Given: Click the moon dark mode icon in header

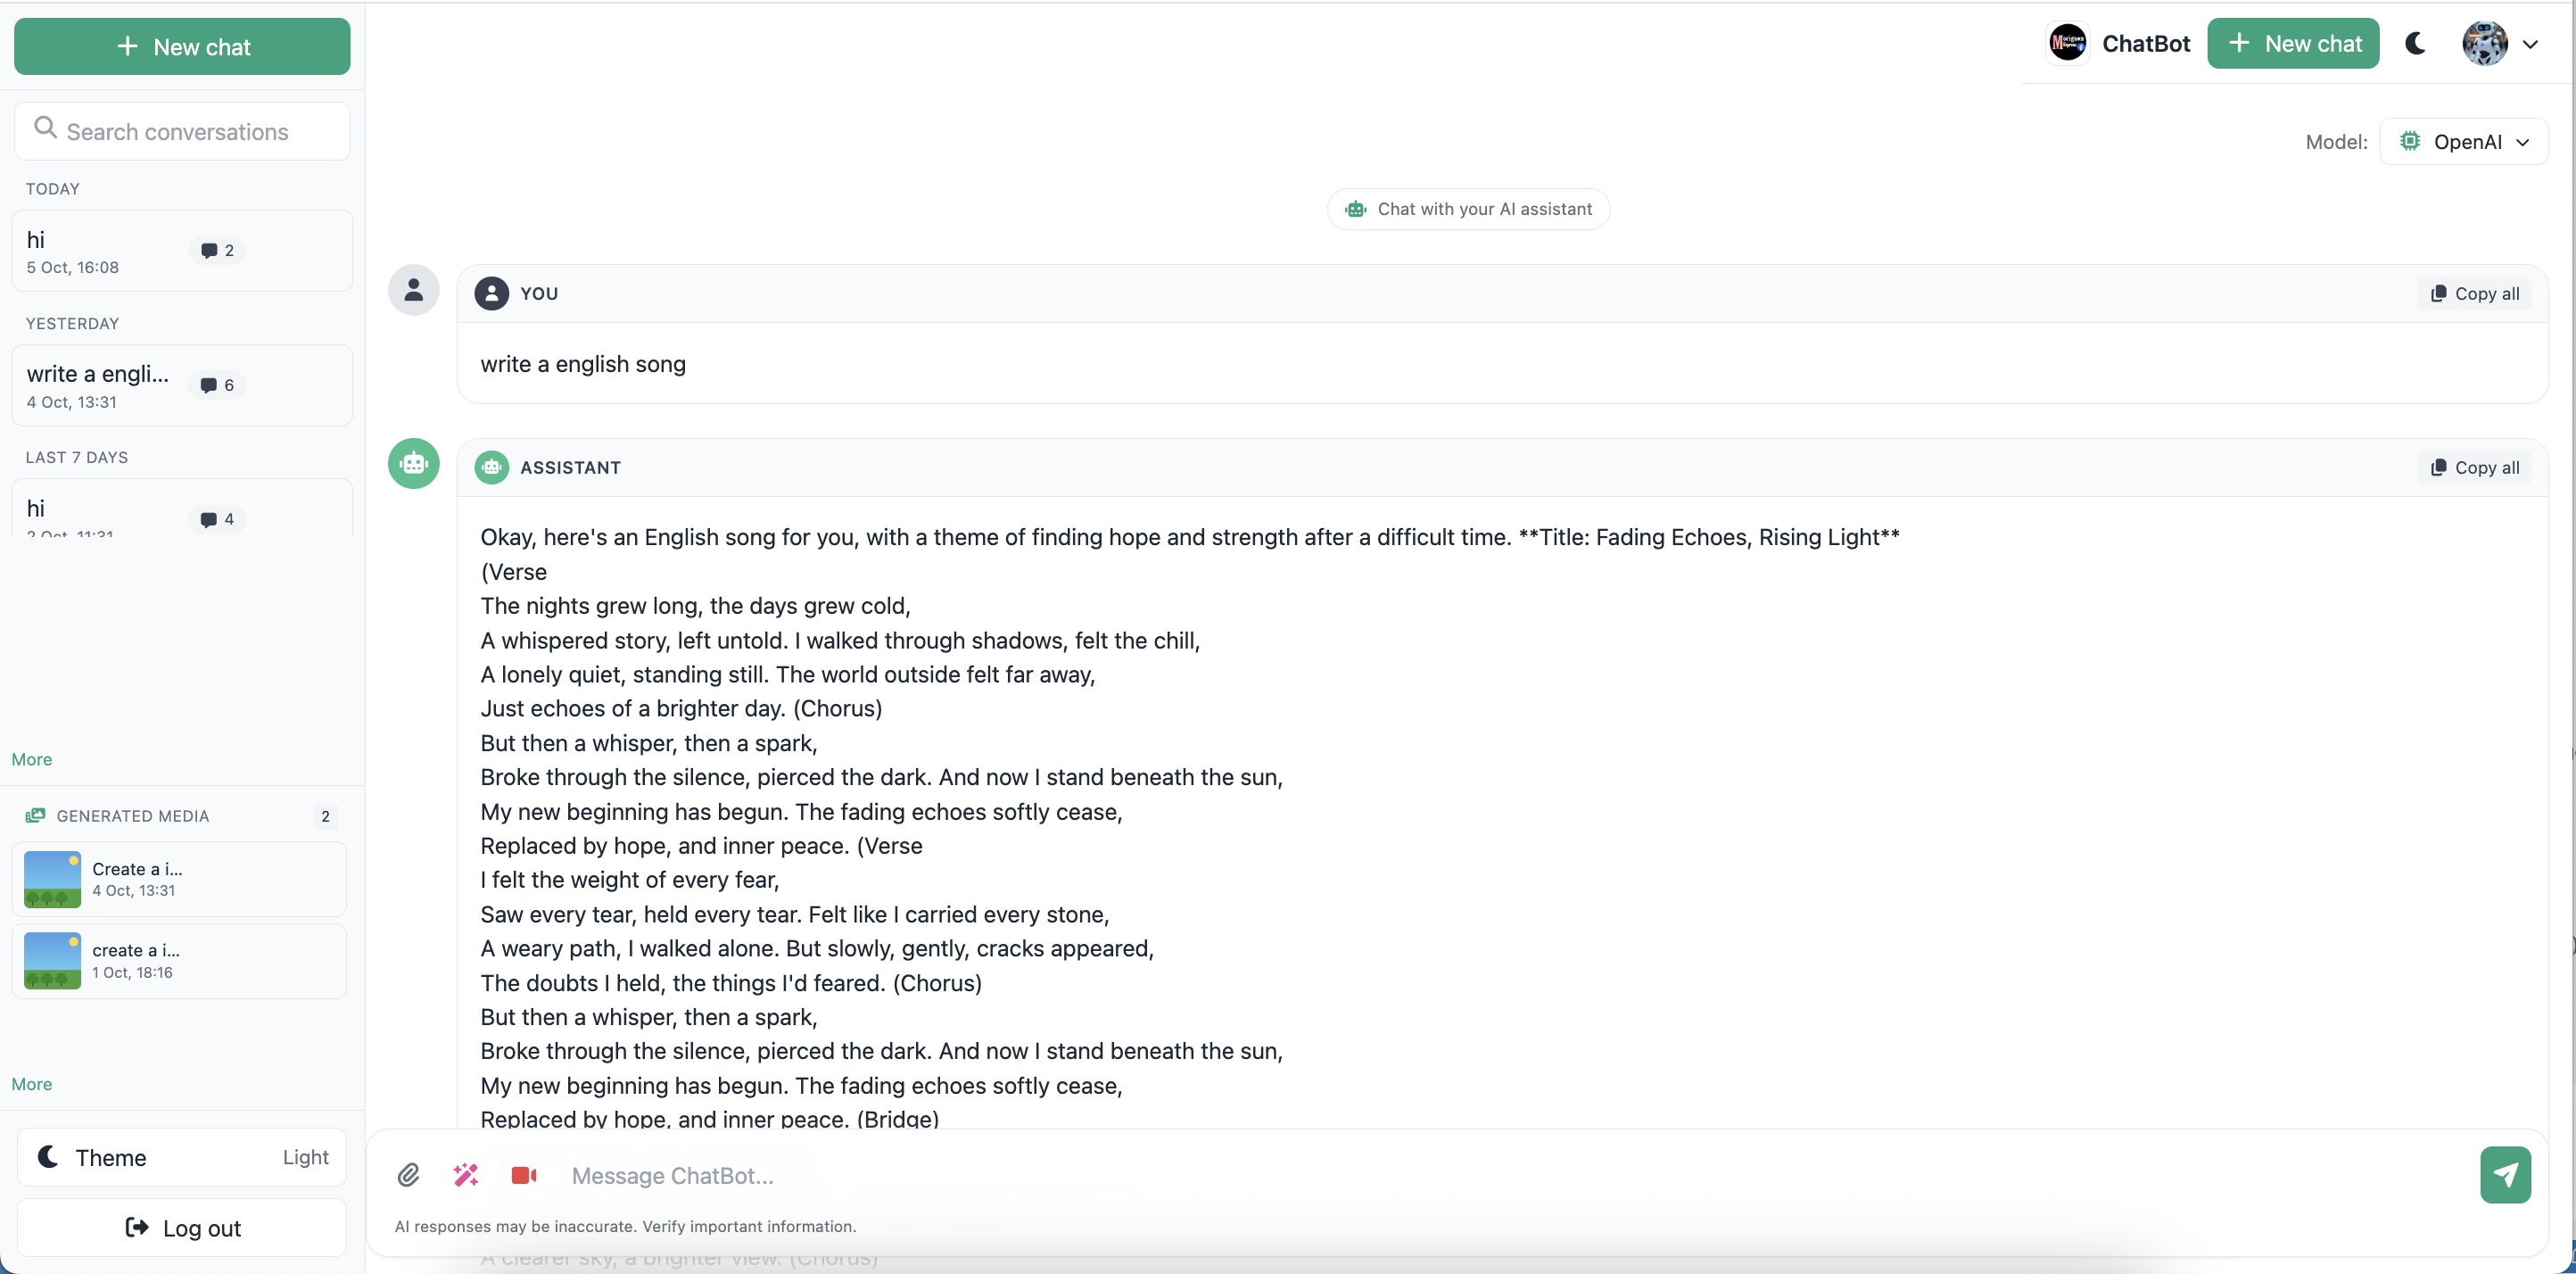Looking at the screenshot, I should (2415, 43).
